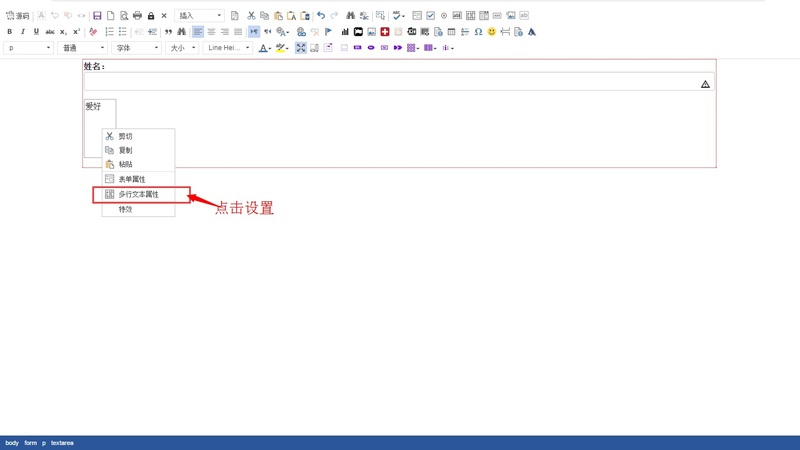Click the block quote icon
800x450 pixels.
(168, 32)
